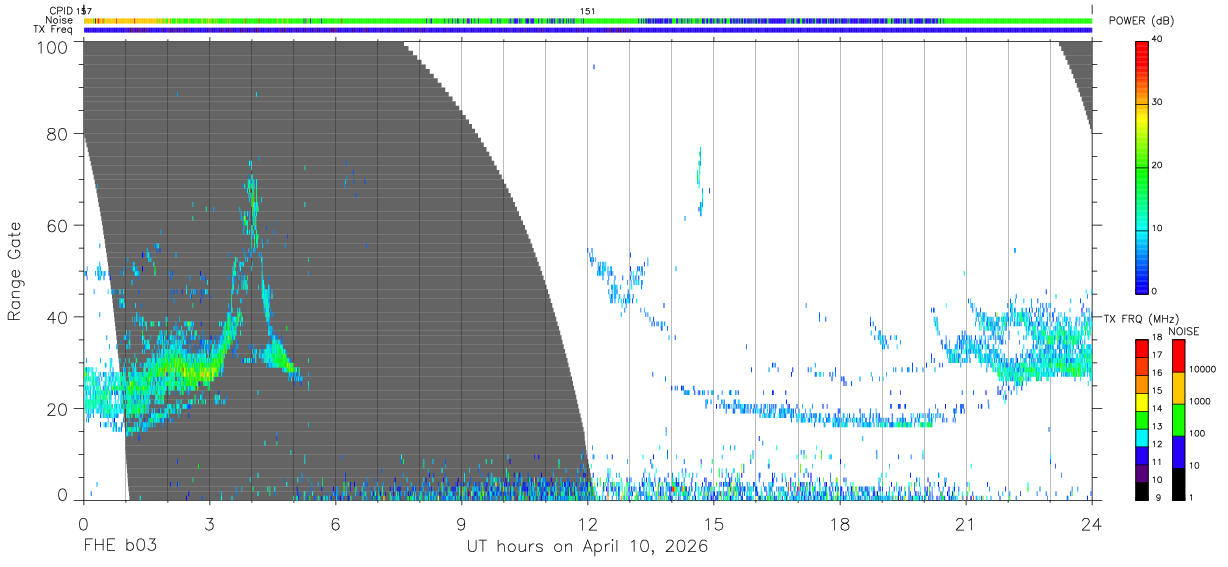This screenshot has width=1228, height=567.
Task: Click the '3' tick on UT hours axis
Action: [x=209, y=523]
